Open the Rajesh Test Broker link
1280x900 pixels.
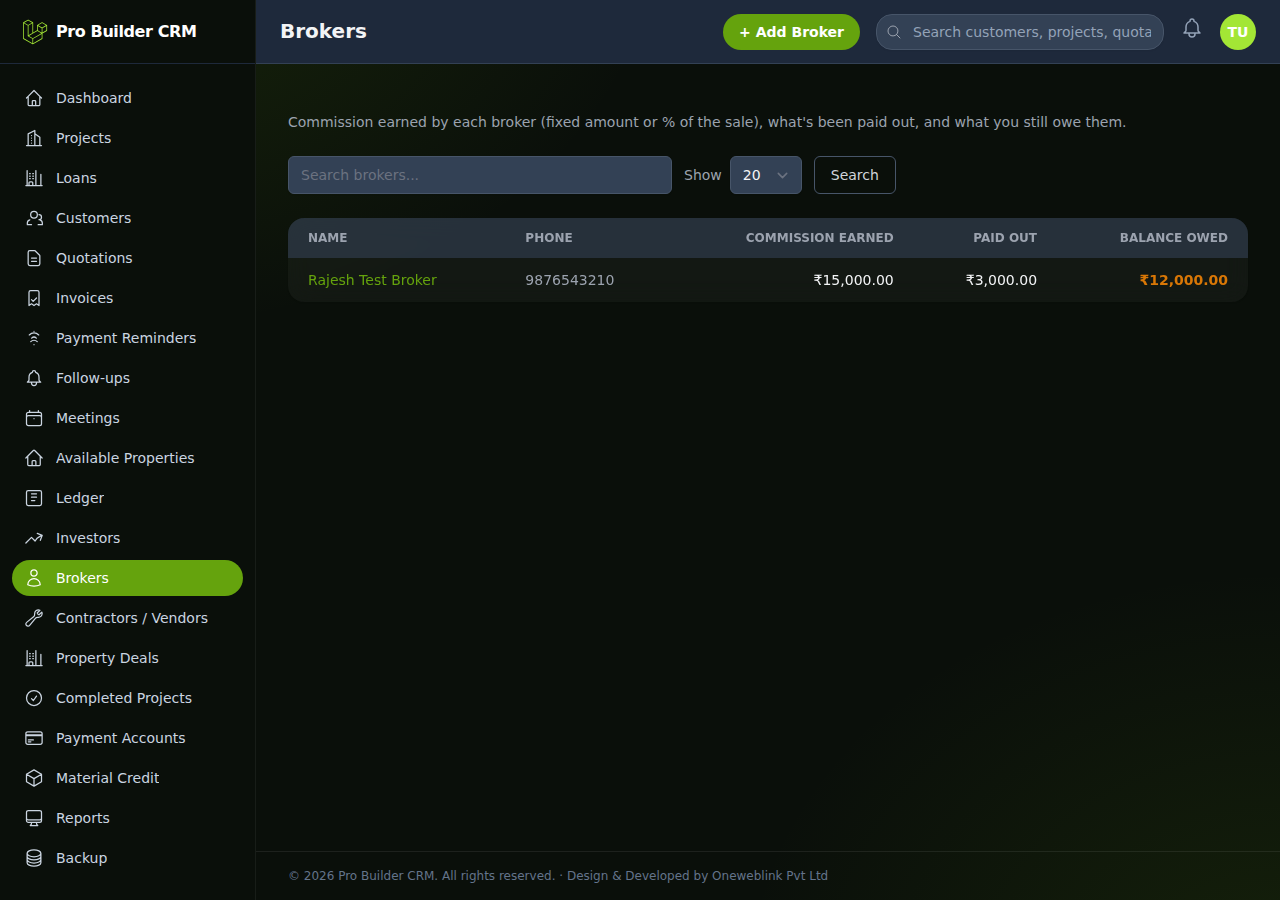[x=372, y=280]
